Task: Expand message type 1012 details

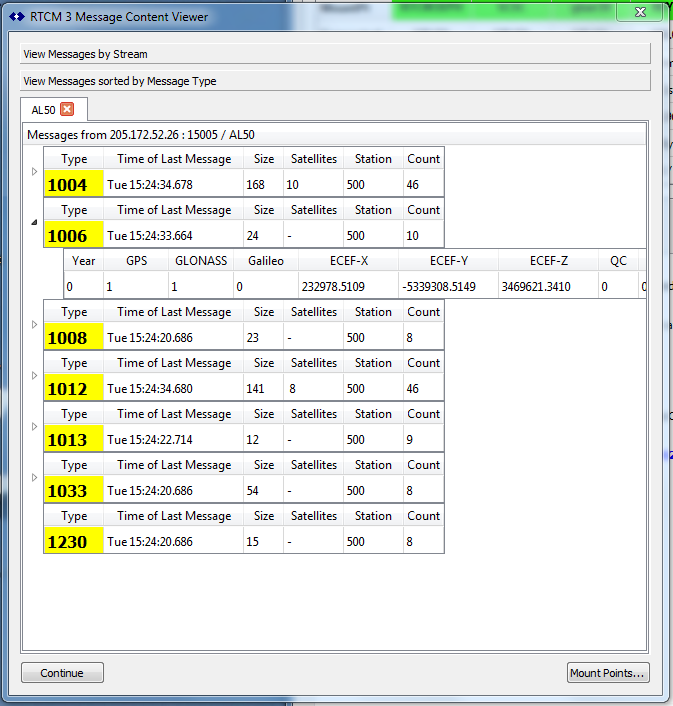Action: coord(35,376)
